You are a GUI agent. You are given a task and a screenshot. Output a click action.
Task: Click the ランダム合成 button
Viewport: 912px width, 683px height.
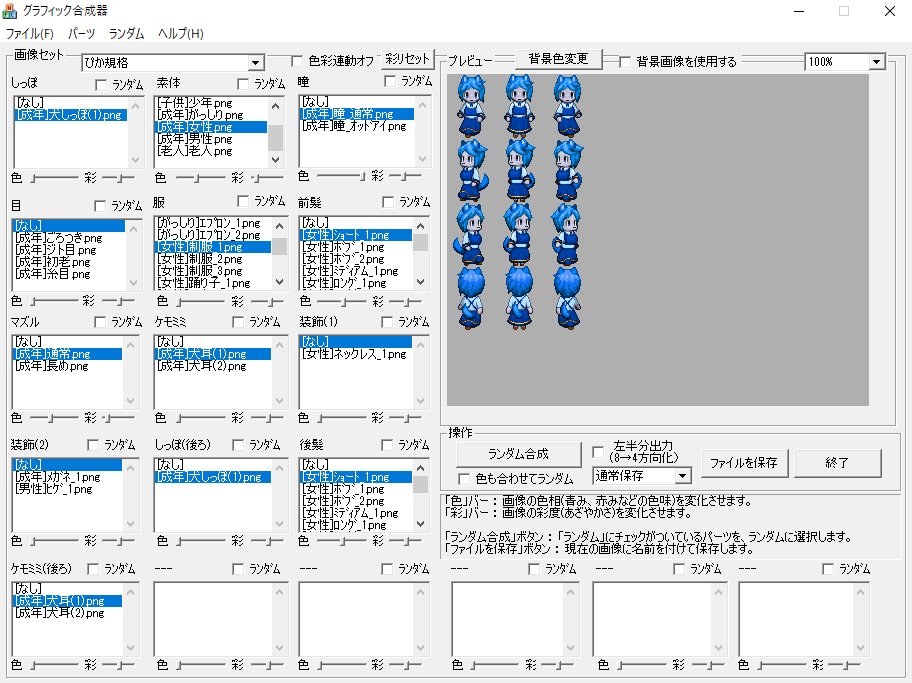(x=518, y=454)
